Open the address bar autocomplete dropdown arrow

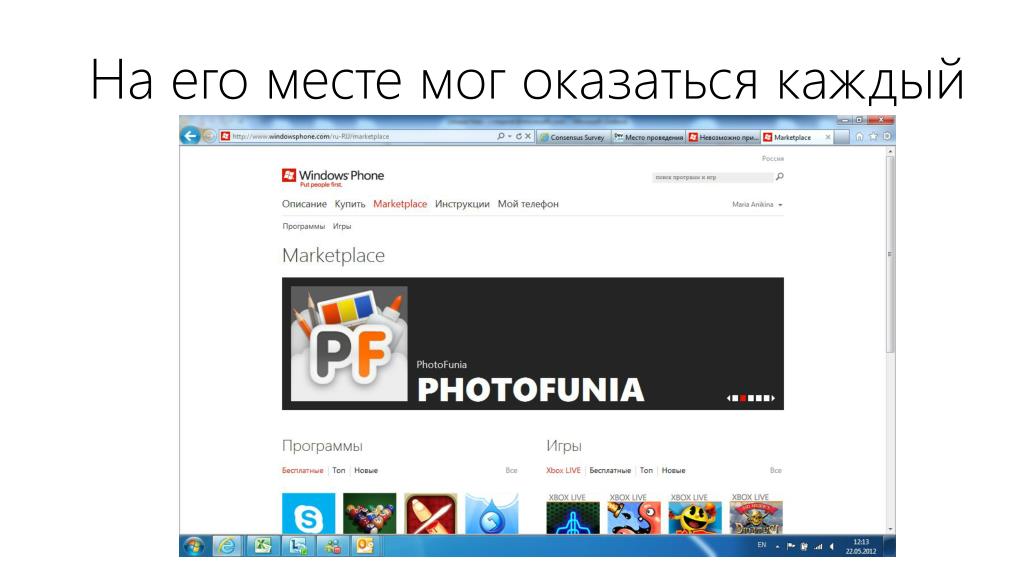coord(509,136)
